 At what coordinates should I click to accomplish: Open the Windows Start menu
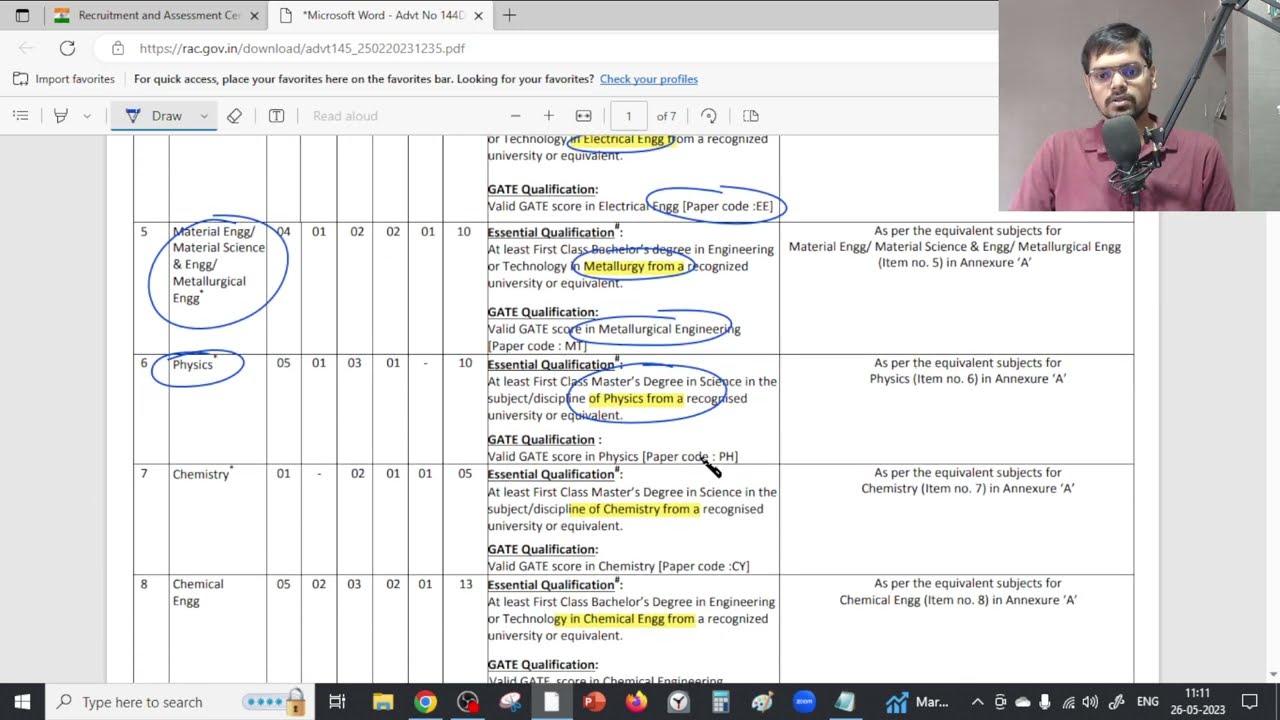pyautogui.click(x=22, y=701)
